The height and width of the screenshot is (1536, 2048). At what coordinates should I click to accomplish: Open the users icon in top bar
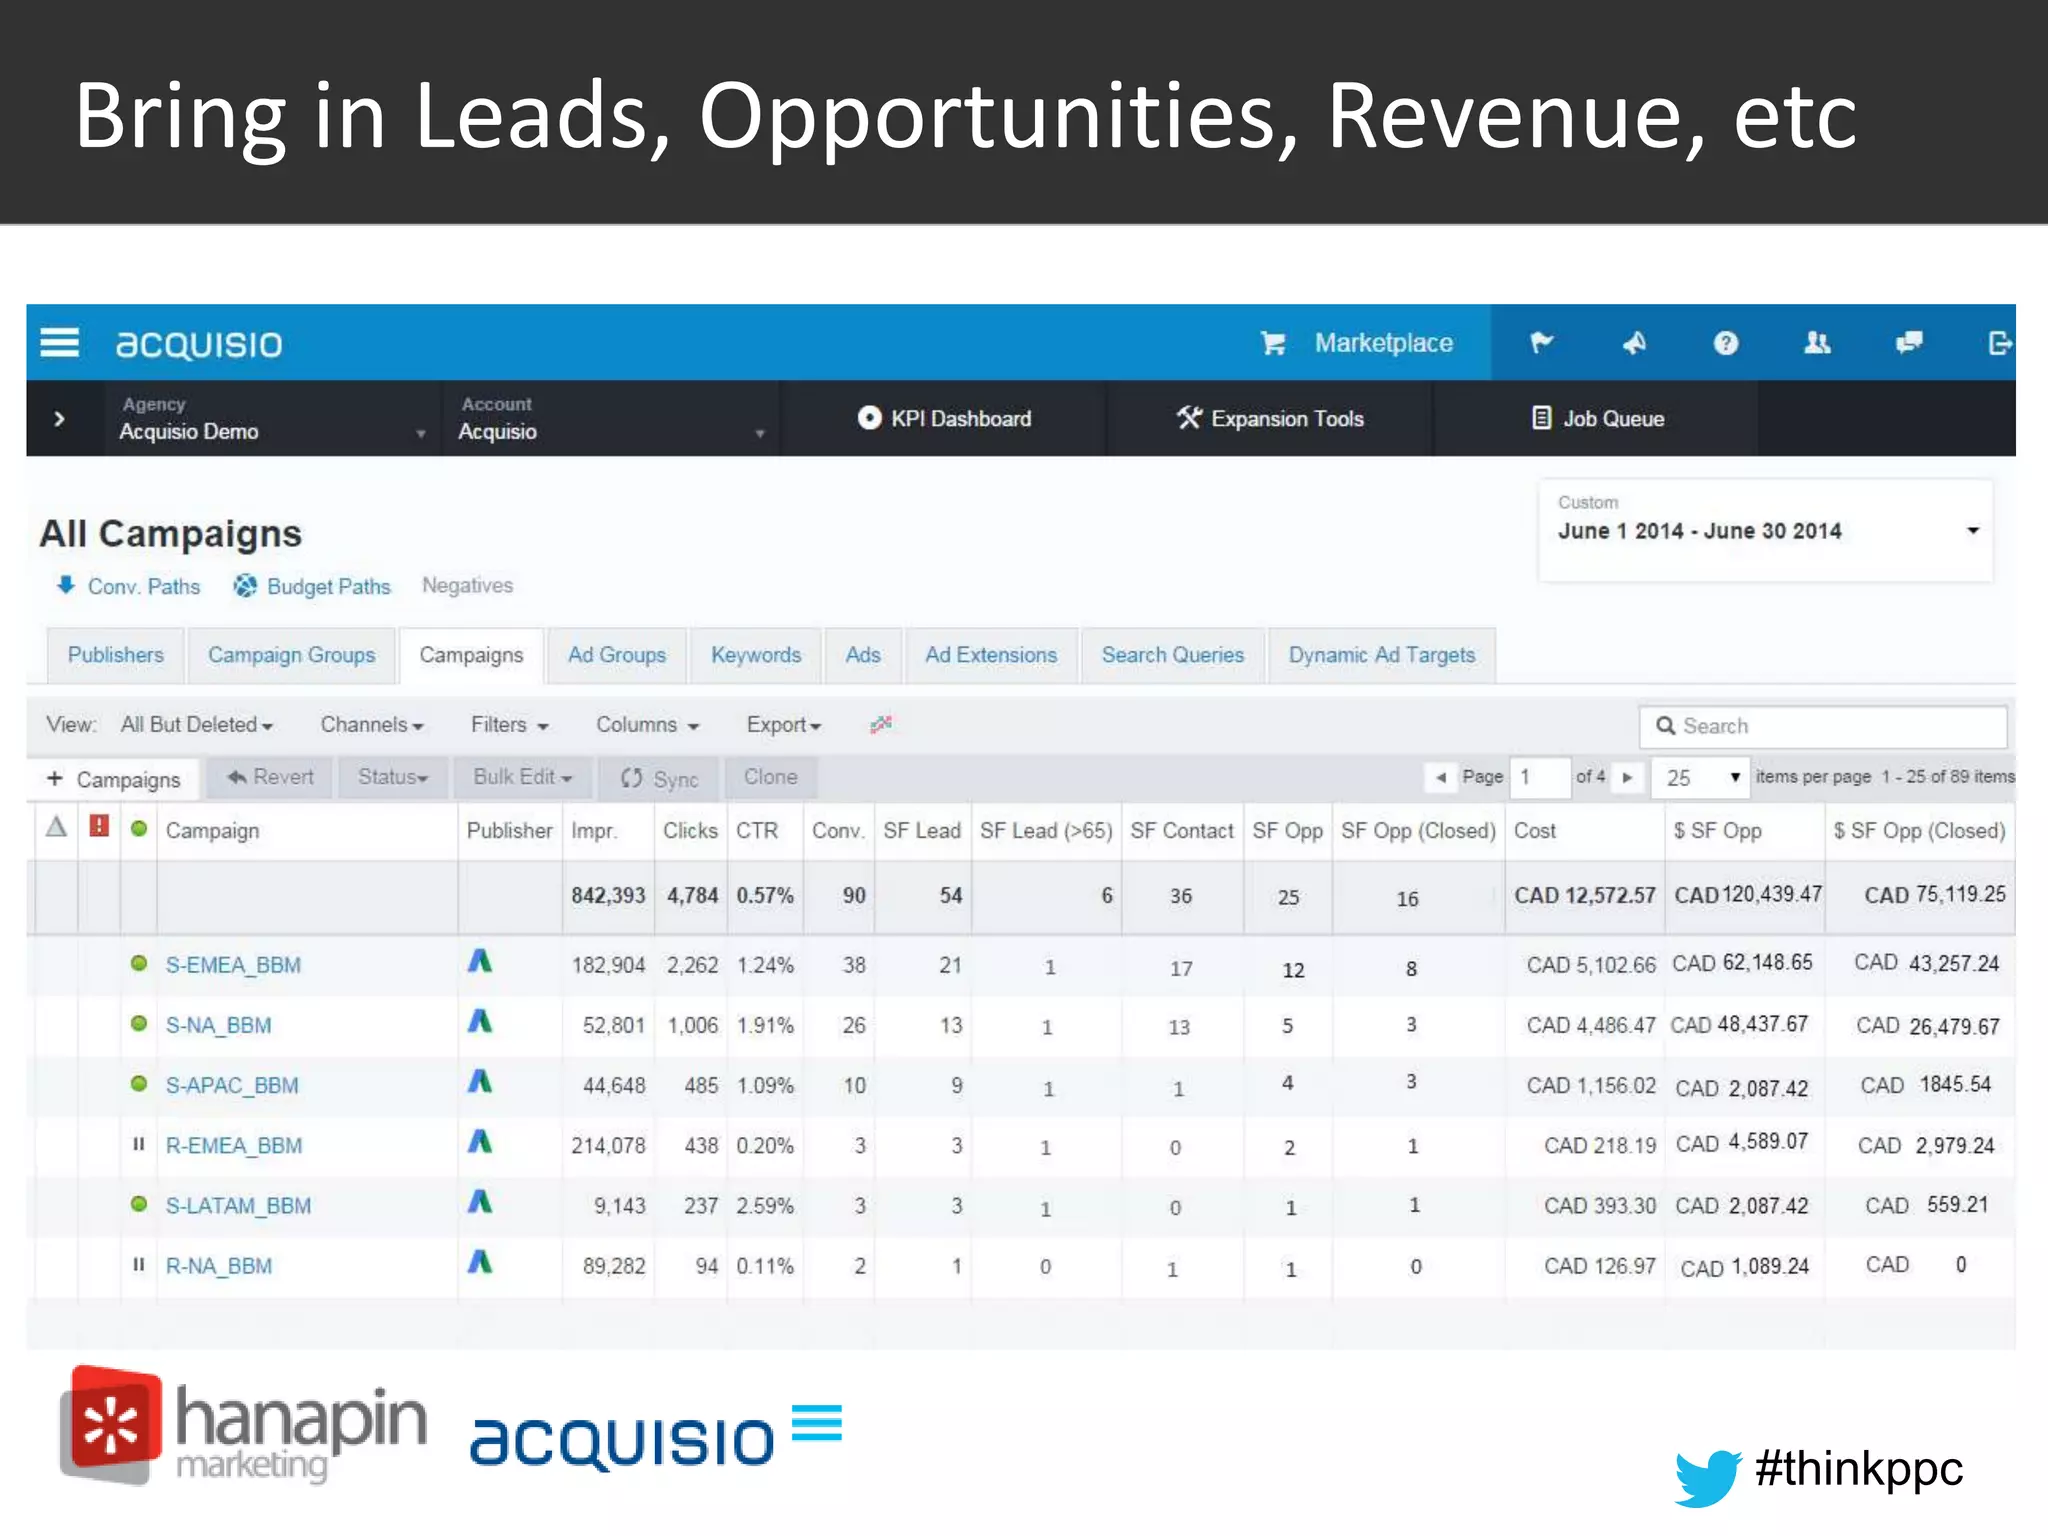pyautogui.click(x=1817, y=343)
